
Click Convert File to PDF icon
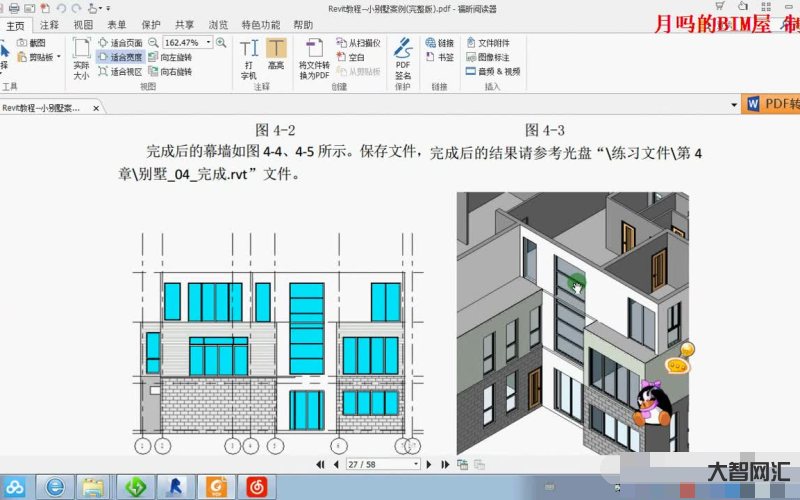pyautogui.click(x=314, y=58)
